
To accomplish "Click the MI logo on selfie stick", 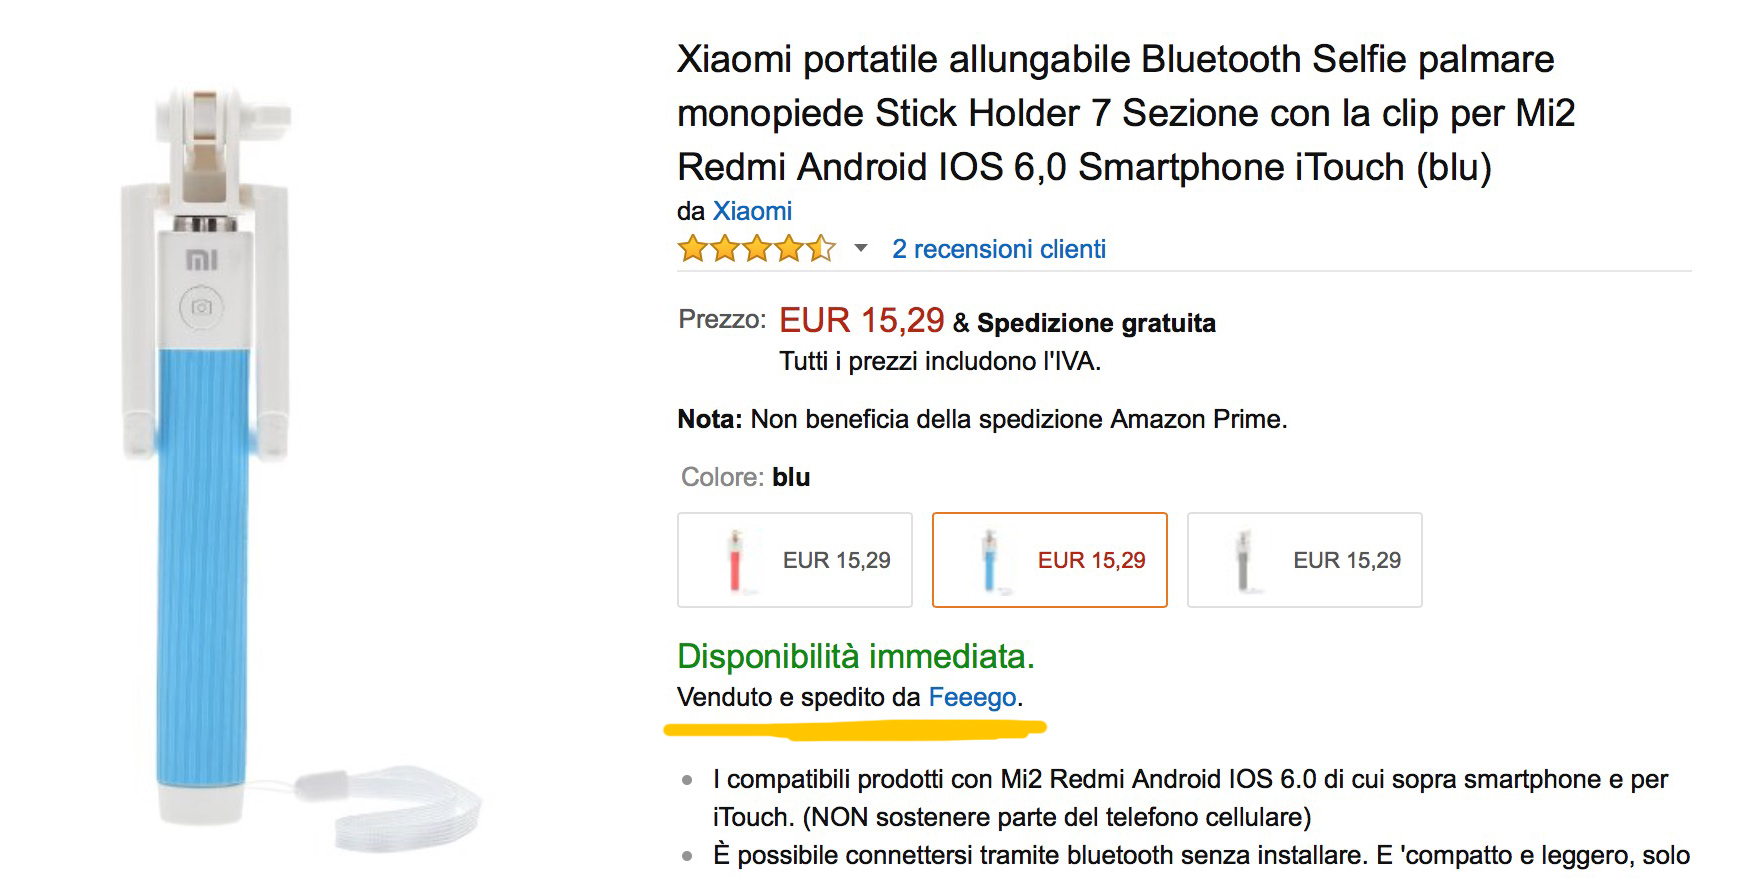I will click(202, 261).
